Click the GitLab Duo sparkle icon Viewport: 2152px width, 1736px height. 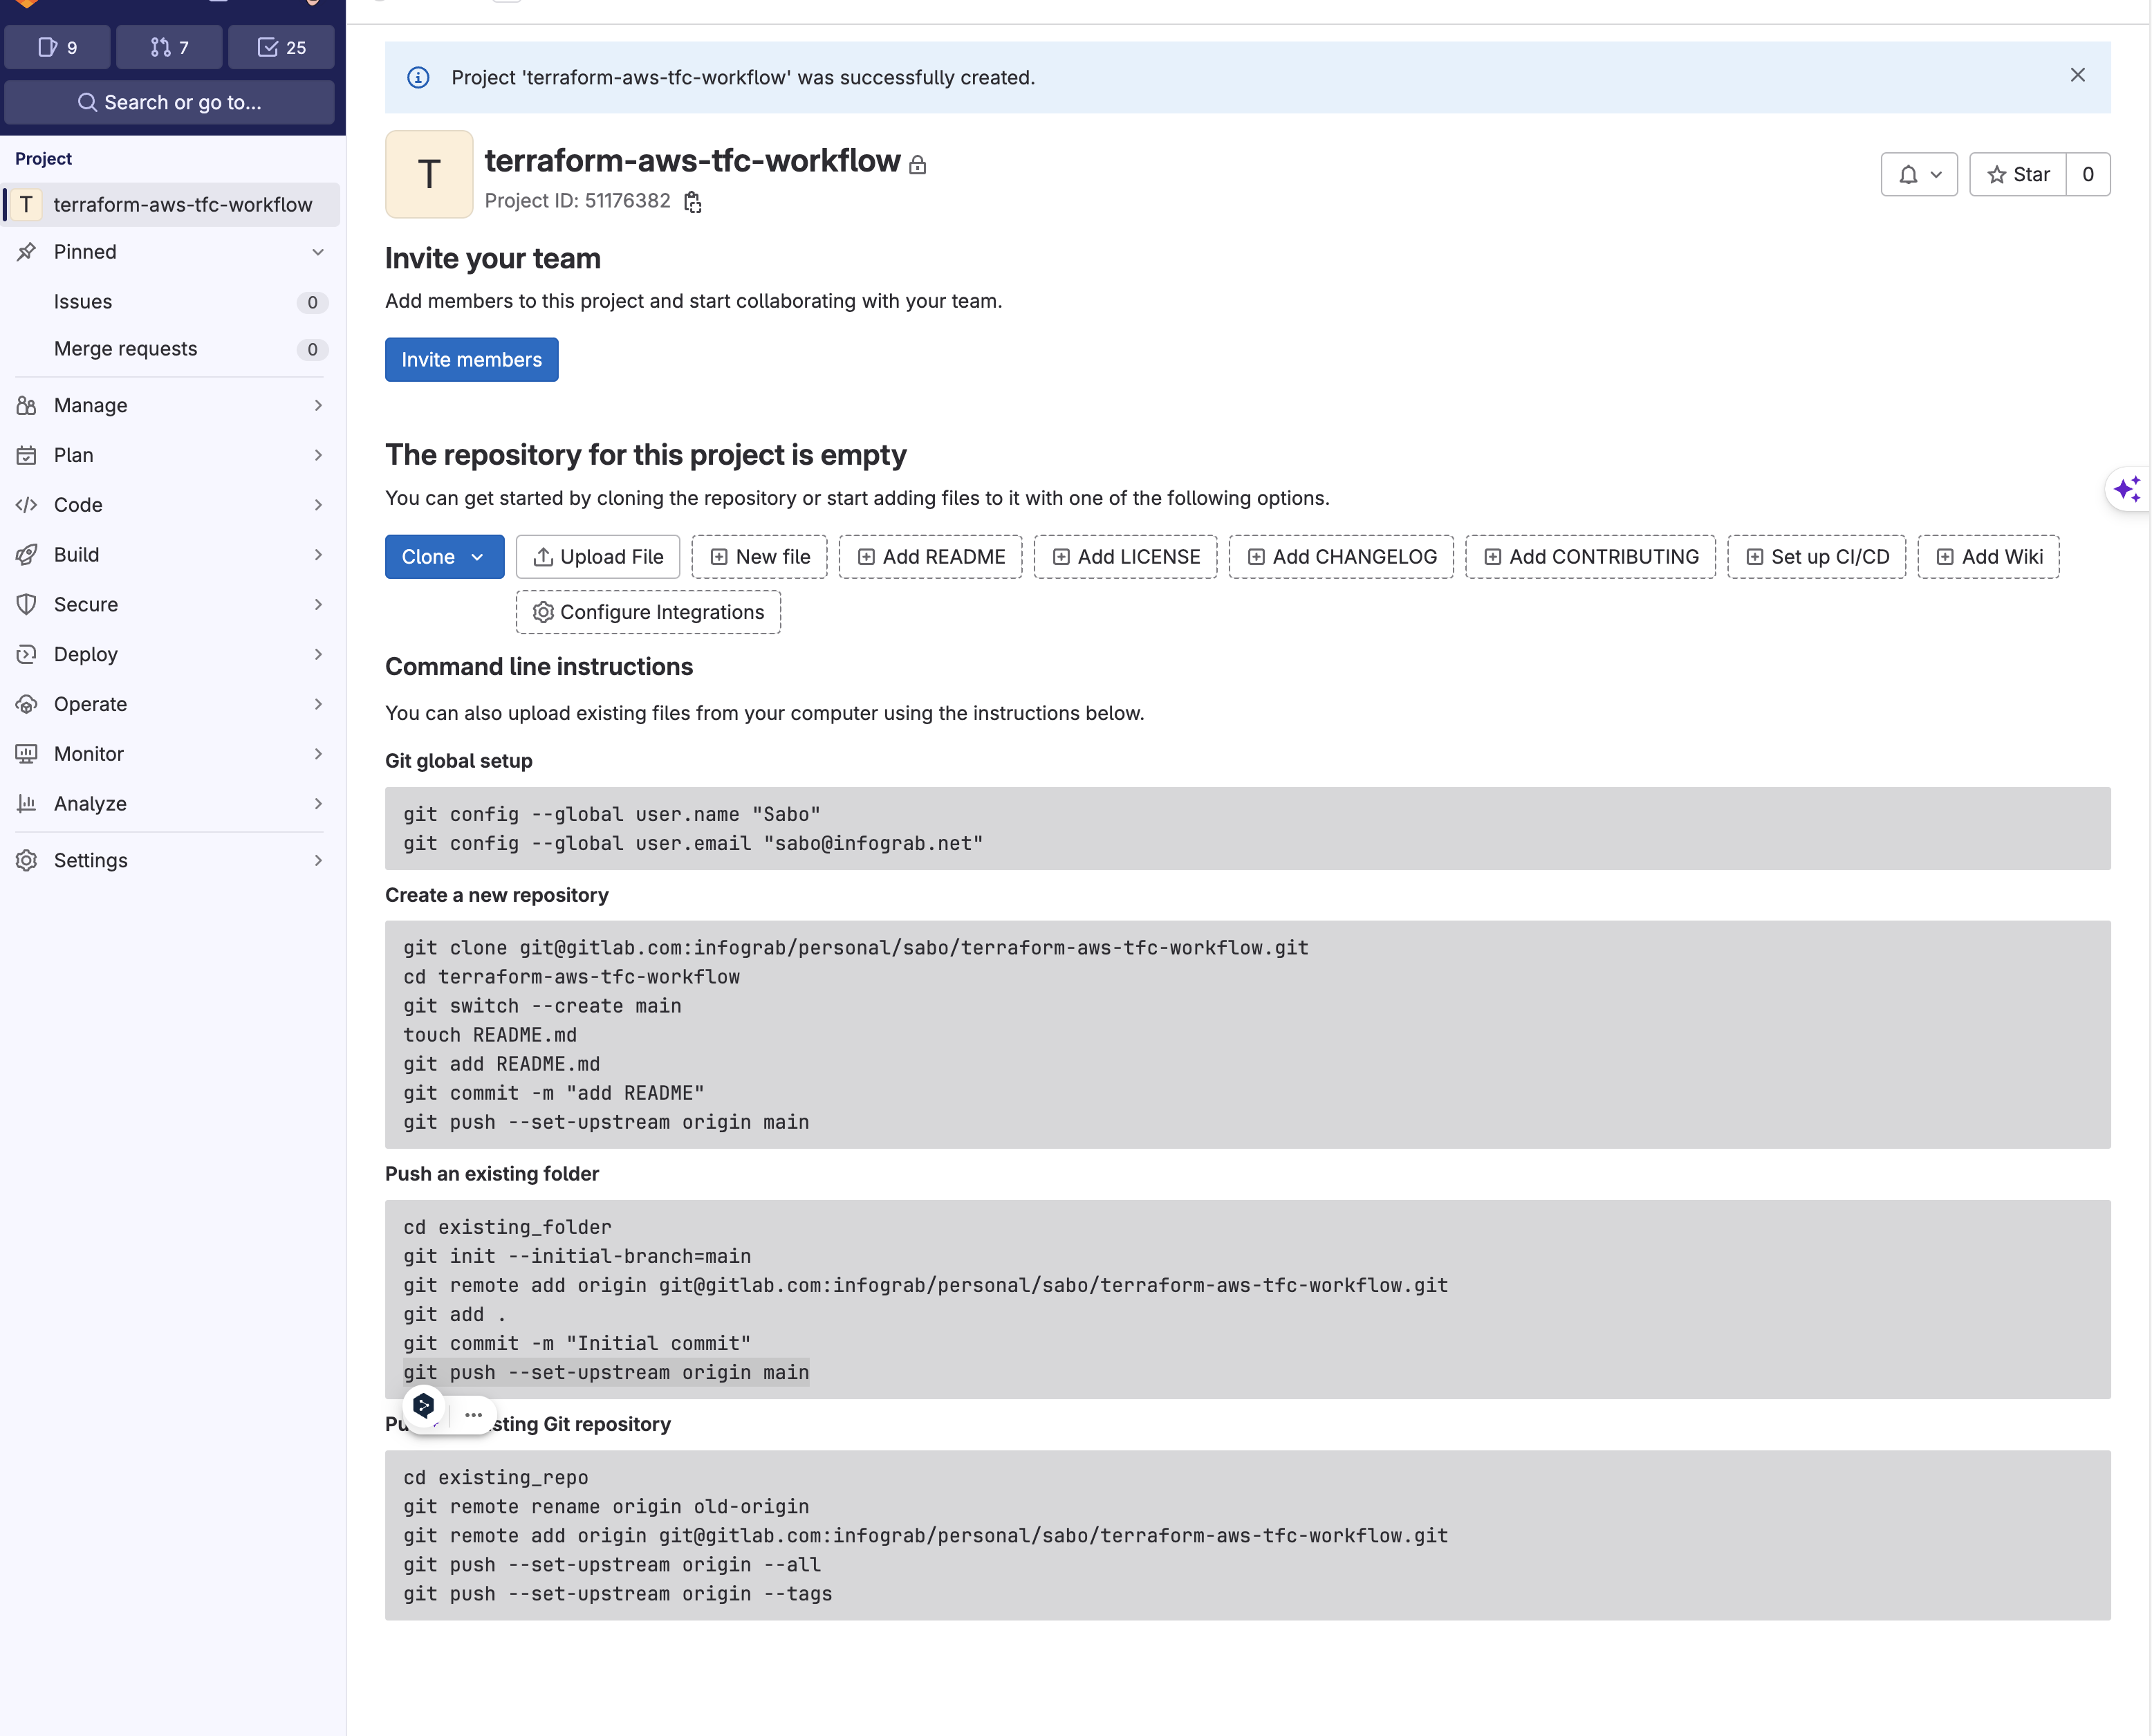2126,489
